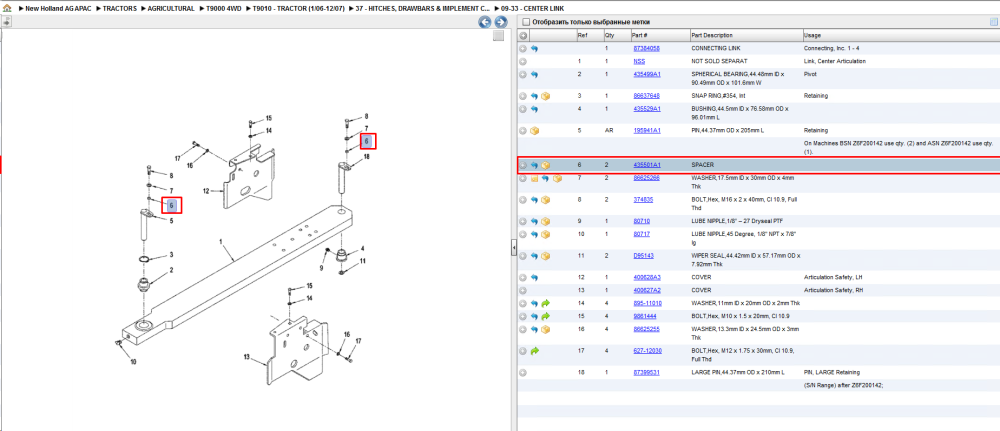Viewport: 1000px width, 431px height.
Task: Click the package box icon on the 374835 bolt row
Action: tap(545, 200)
